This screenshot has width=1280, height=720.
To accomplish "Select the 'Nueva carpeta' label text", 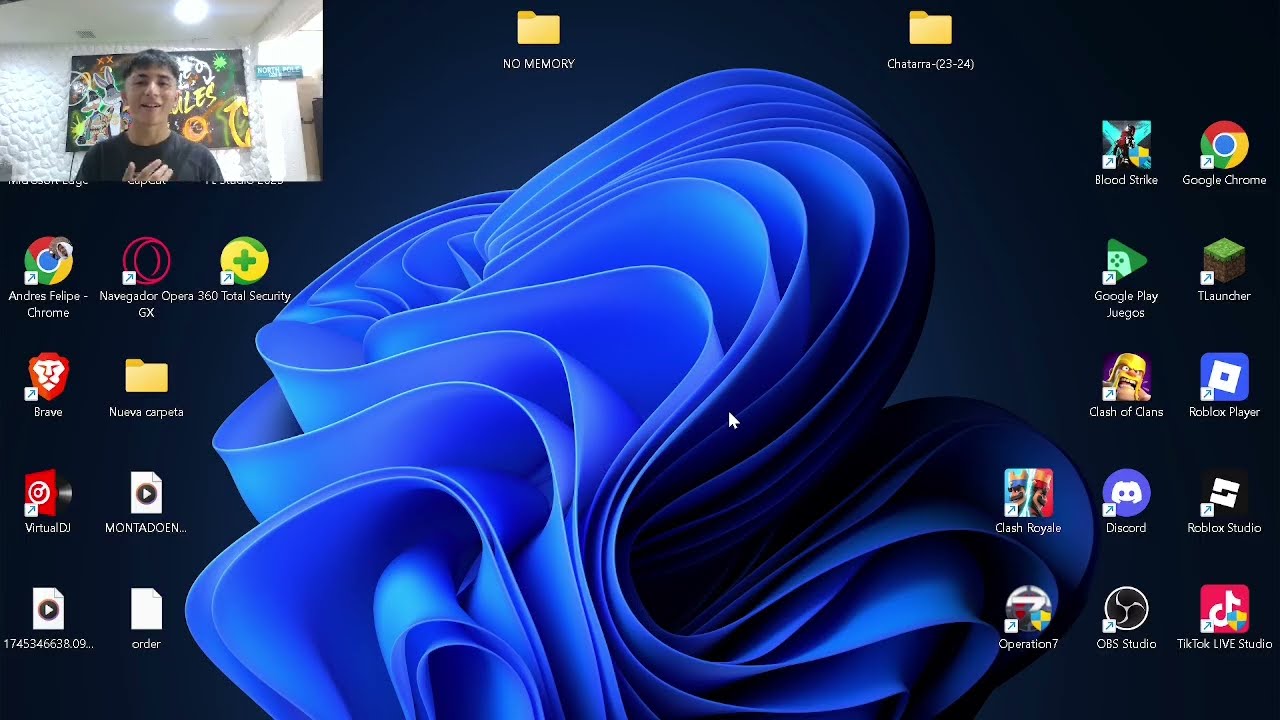I will 146,412.
